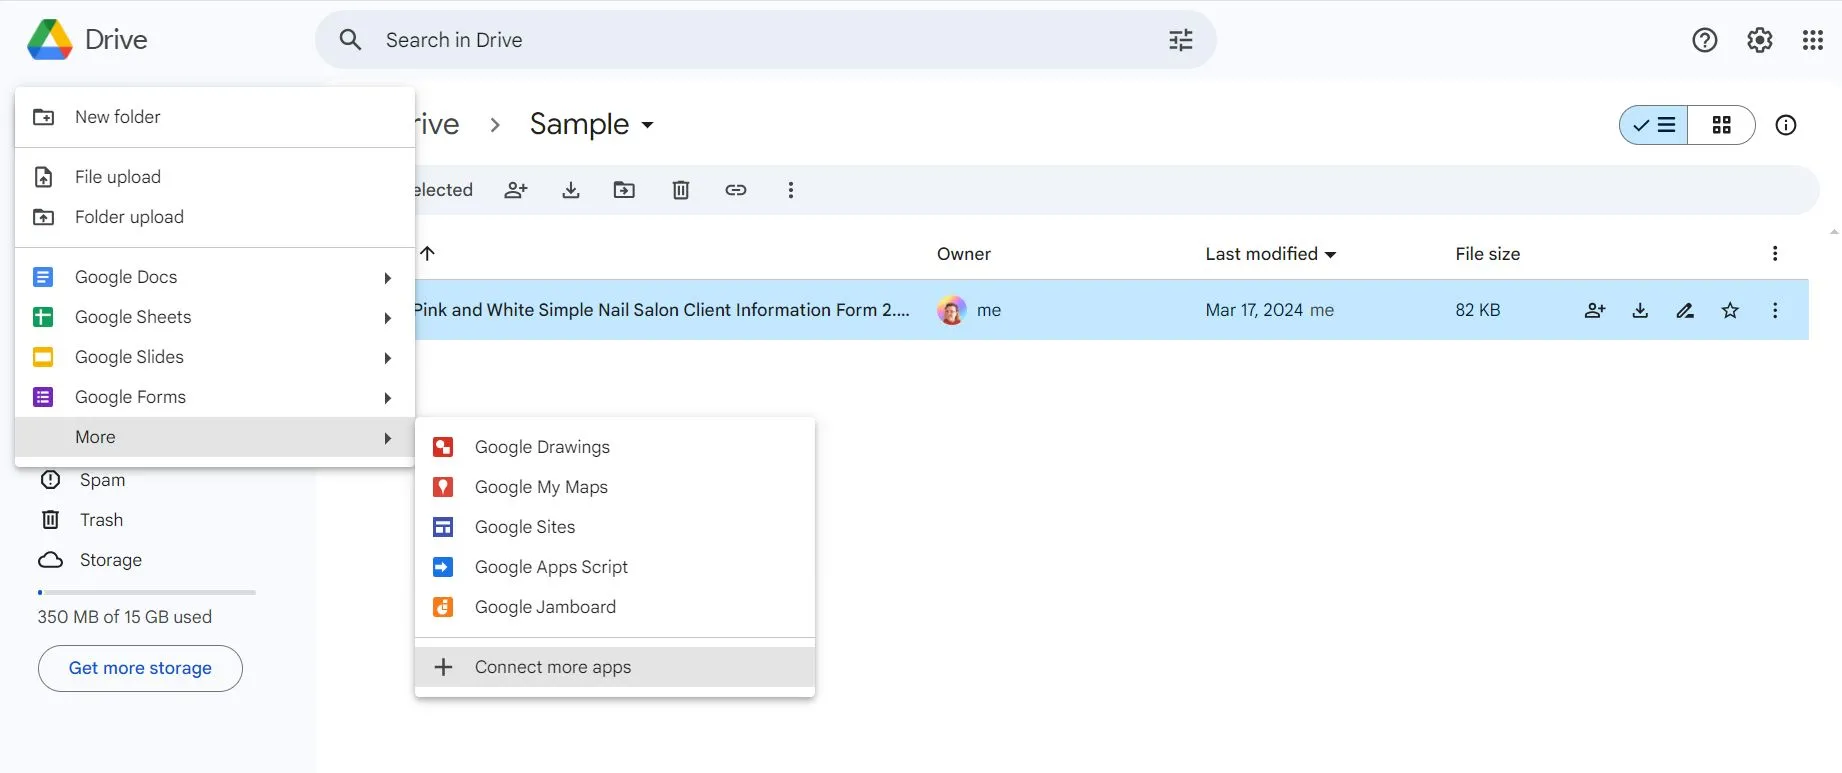This screenshot has height=773, width=1842.
Task: Open column header more options
Action: 1775,254
